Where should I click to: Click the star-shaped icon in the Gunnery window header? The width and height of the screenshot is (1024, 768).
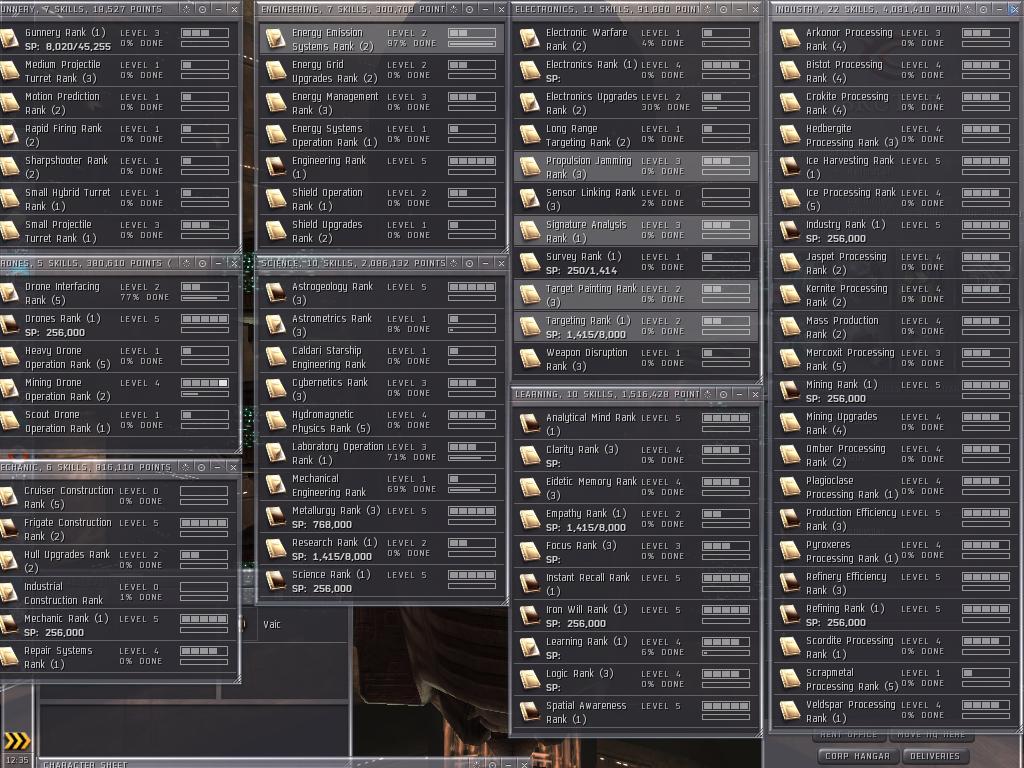click(x=187, y=9)
